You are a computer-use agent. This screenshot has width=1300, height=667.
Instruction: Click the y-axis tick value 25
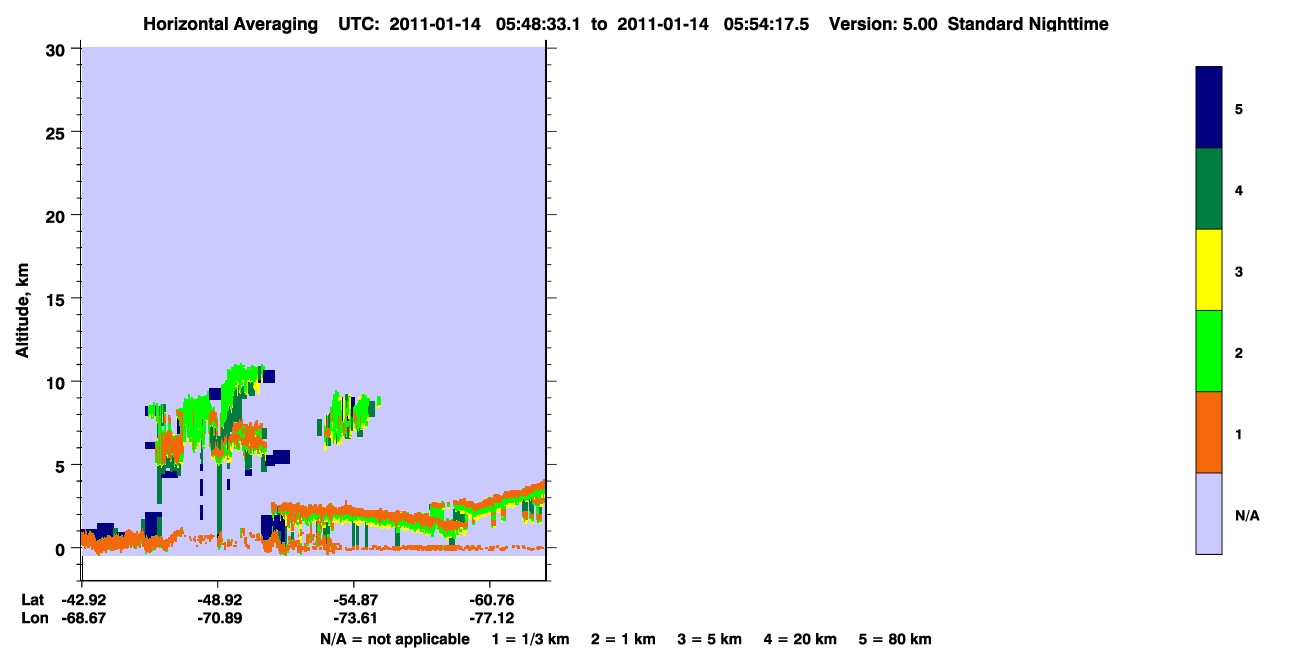(x=58, y=132)
